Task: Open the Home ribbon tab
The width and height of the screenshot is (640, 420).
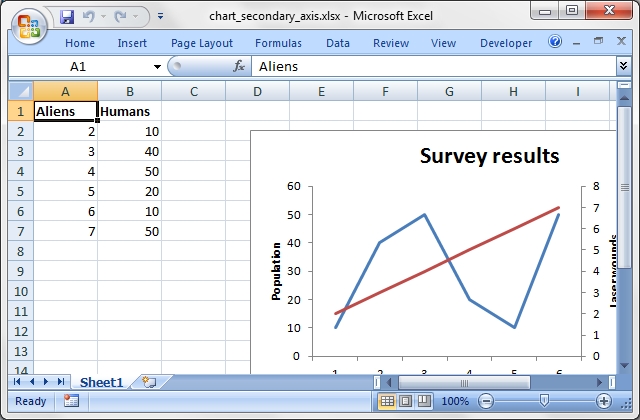Action: (x=80, y=43)
